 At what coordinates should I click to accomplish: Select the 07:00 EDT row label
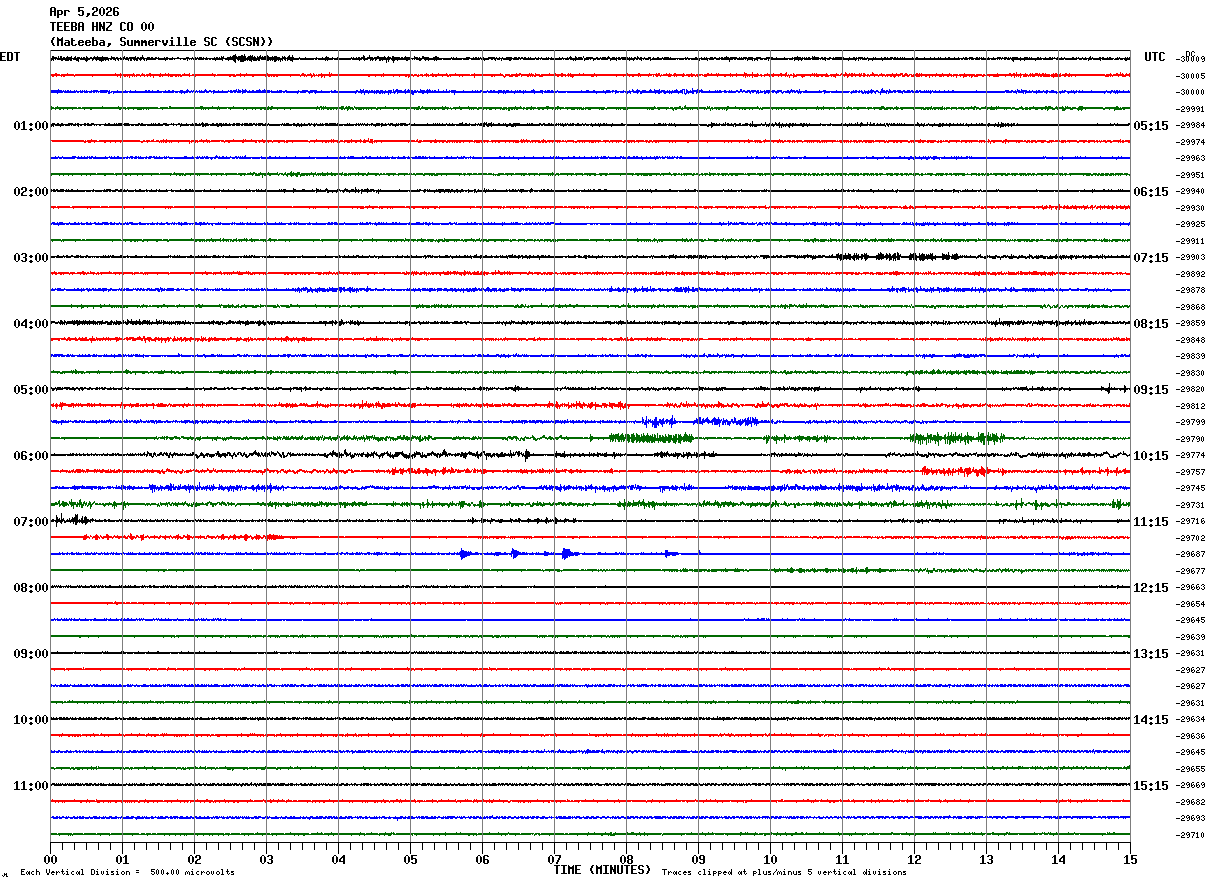point(30,522)
